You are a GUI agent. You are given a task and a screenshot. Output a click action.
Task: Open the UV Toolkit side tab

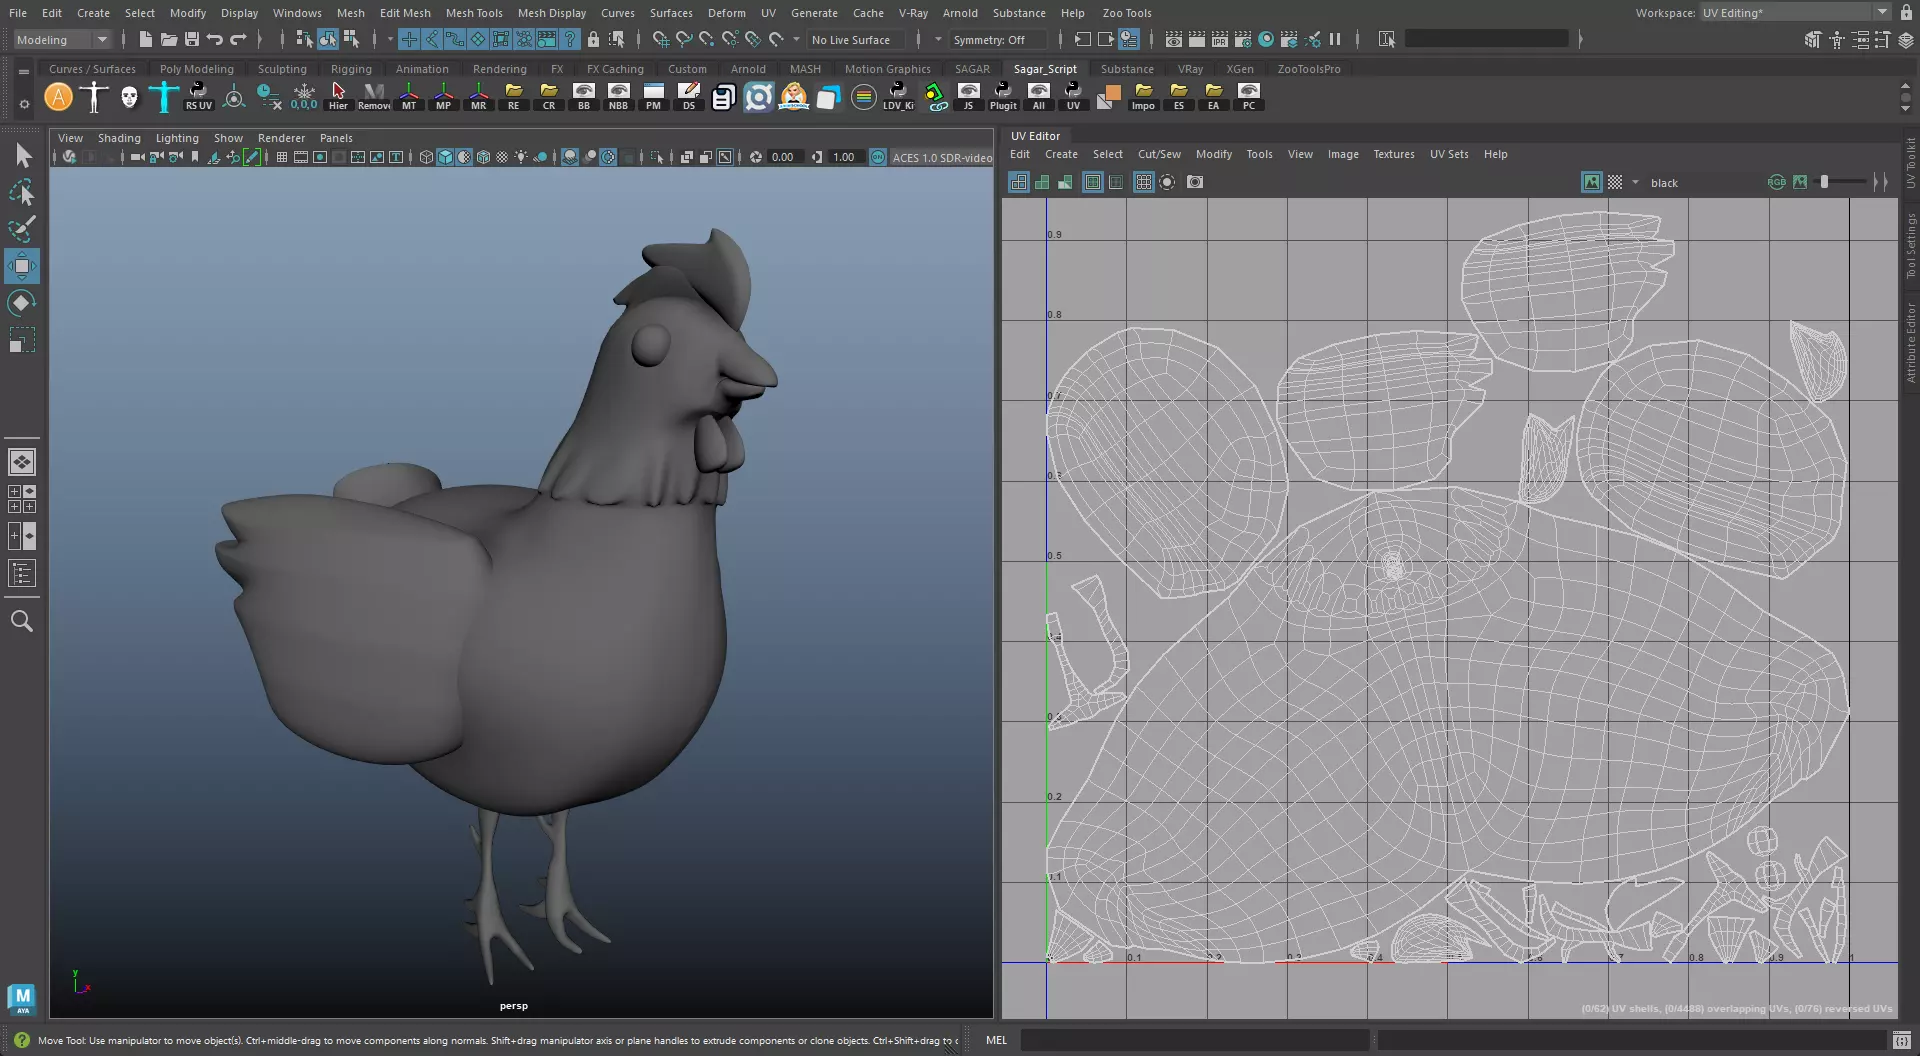[1910, 163]
